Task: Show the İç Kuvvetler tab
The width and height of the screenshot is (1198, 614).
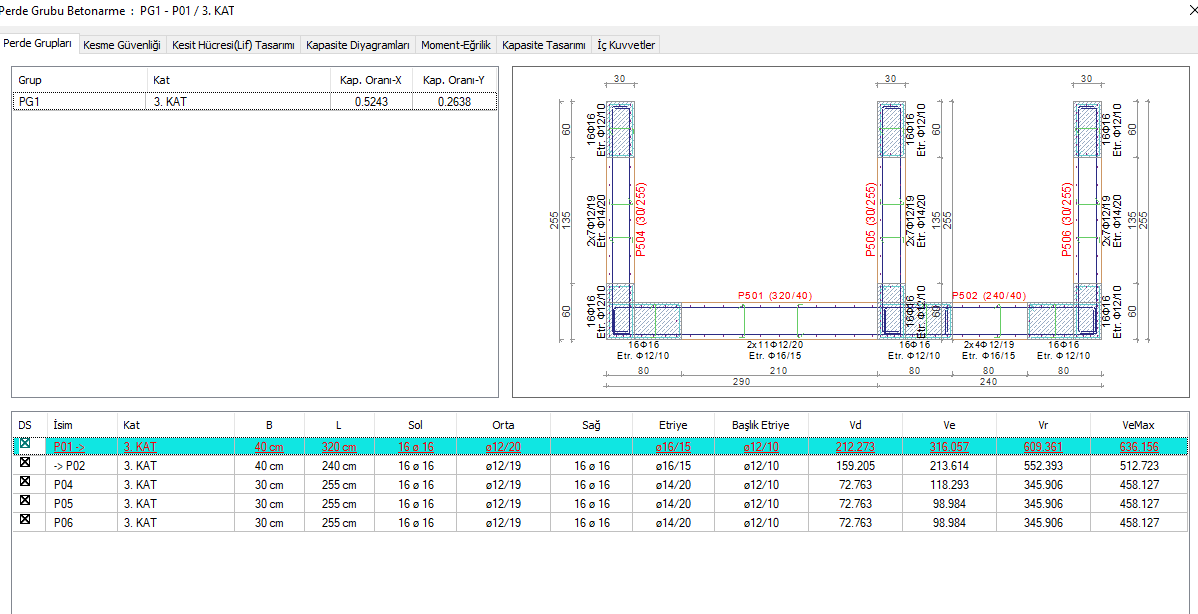Action: tap(626, 45)
